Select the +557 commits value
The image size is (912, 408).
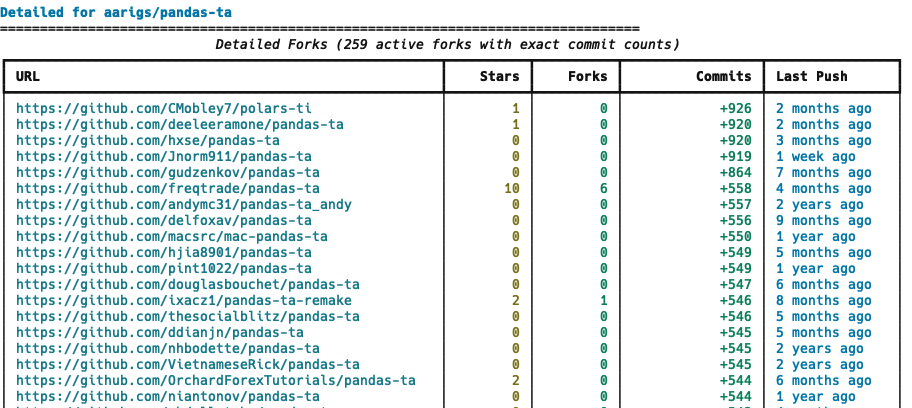(735, 204)
